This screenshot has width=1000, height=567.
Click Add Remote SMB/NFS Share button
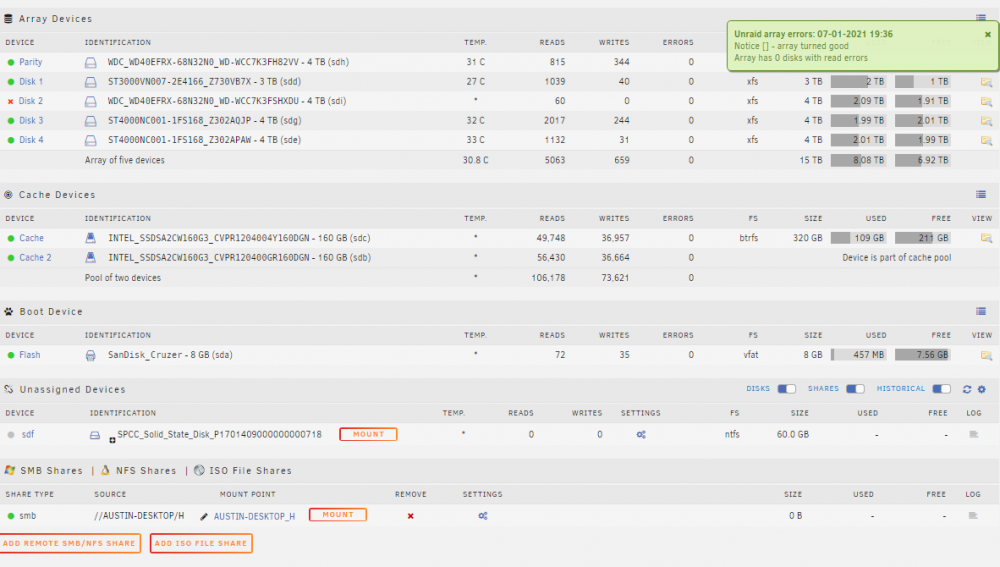(x=70, y=543)
